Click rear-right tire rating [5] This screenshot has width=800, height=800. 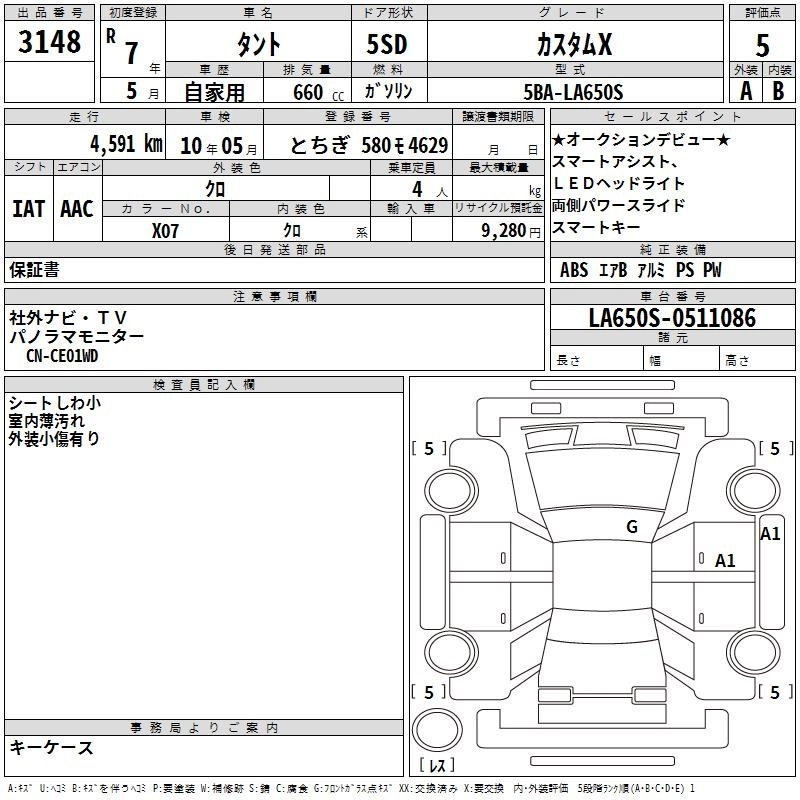pos(776,693)
